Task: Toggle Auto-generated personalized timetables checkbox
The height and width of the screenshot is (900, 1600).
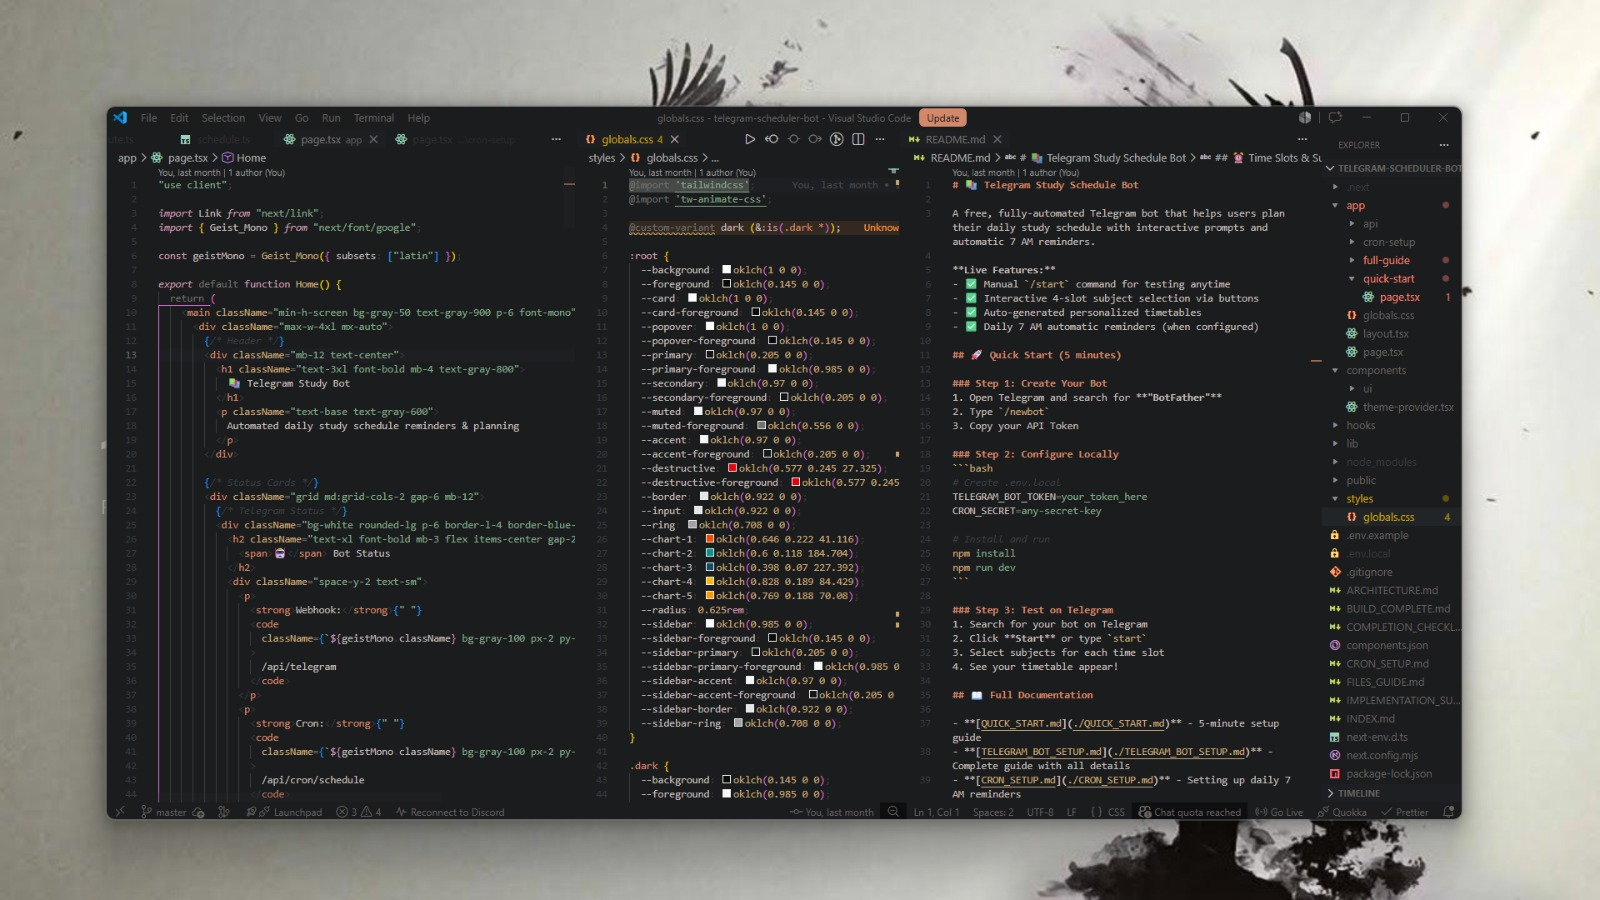Action: click(971, 312)
